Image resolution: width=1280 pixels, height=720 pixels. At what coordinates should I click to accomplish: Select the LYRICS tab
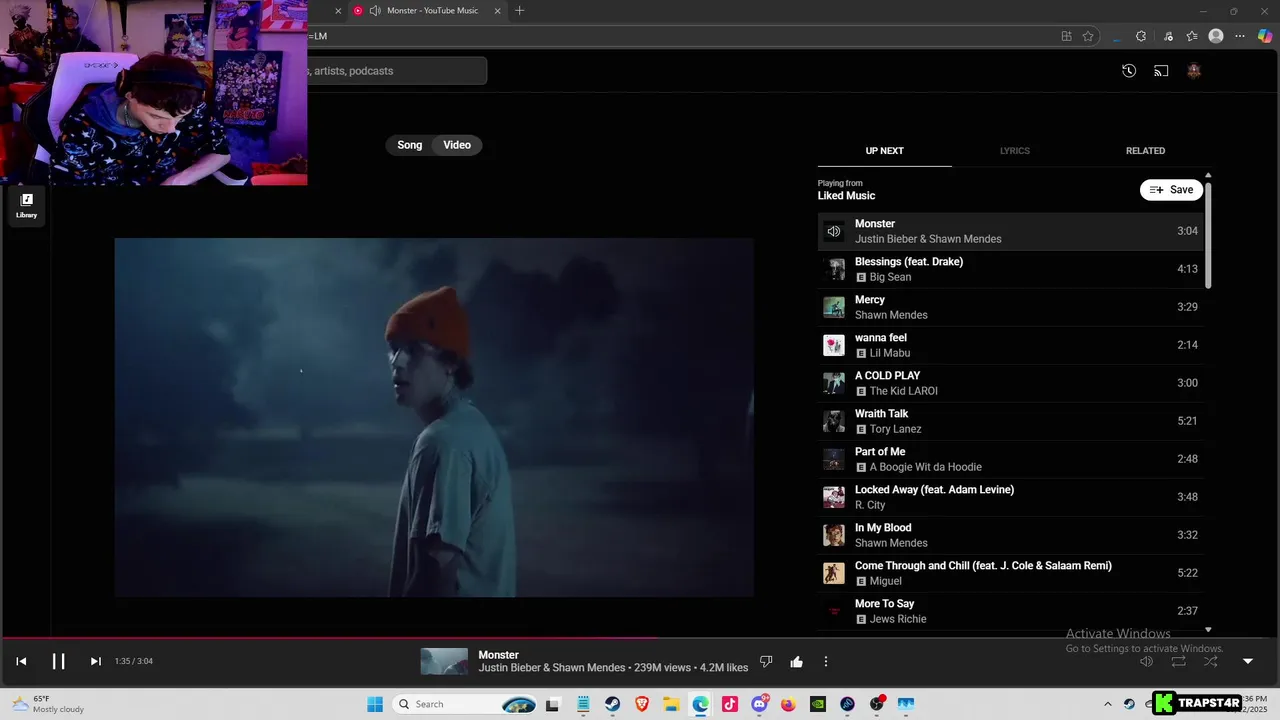tap(1015, 151)
